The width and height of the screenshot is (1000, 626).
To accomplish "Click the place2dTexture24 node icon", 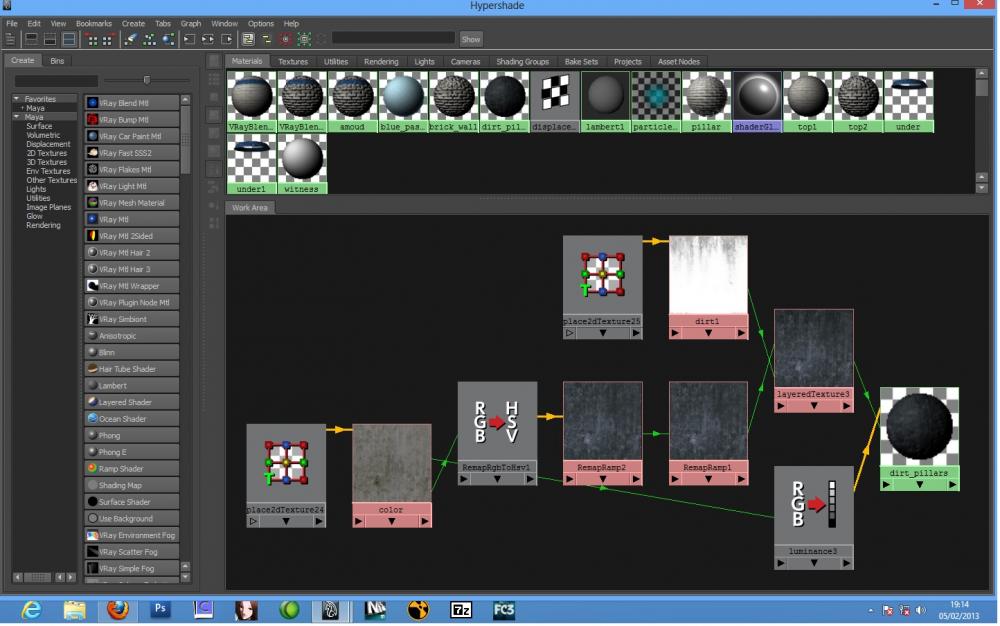I will 286,463.
